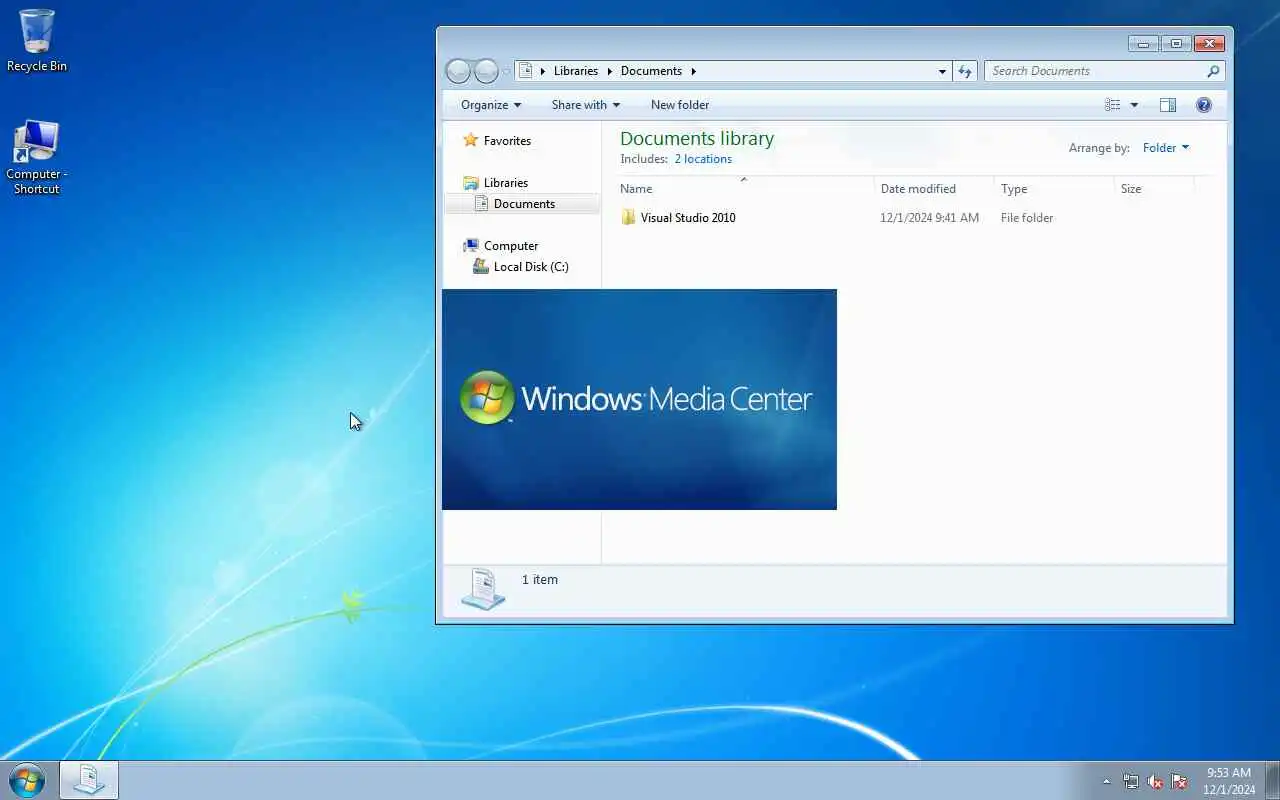Image resolution: width=1280 pixels, height=800 pixels.
Task: Create a New folder
Action: click(680, 105)
